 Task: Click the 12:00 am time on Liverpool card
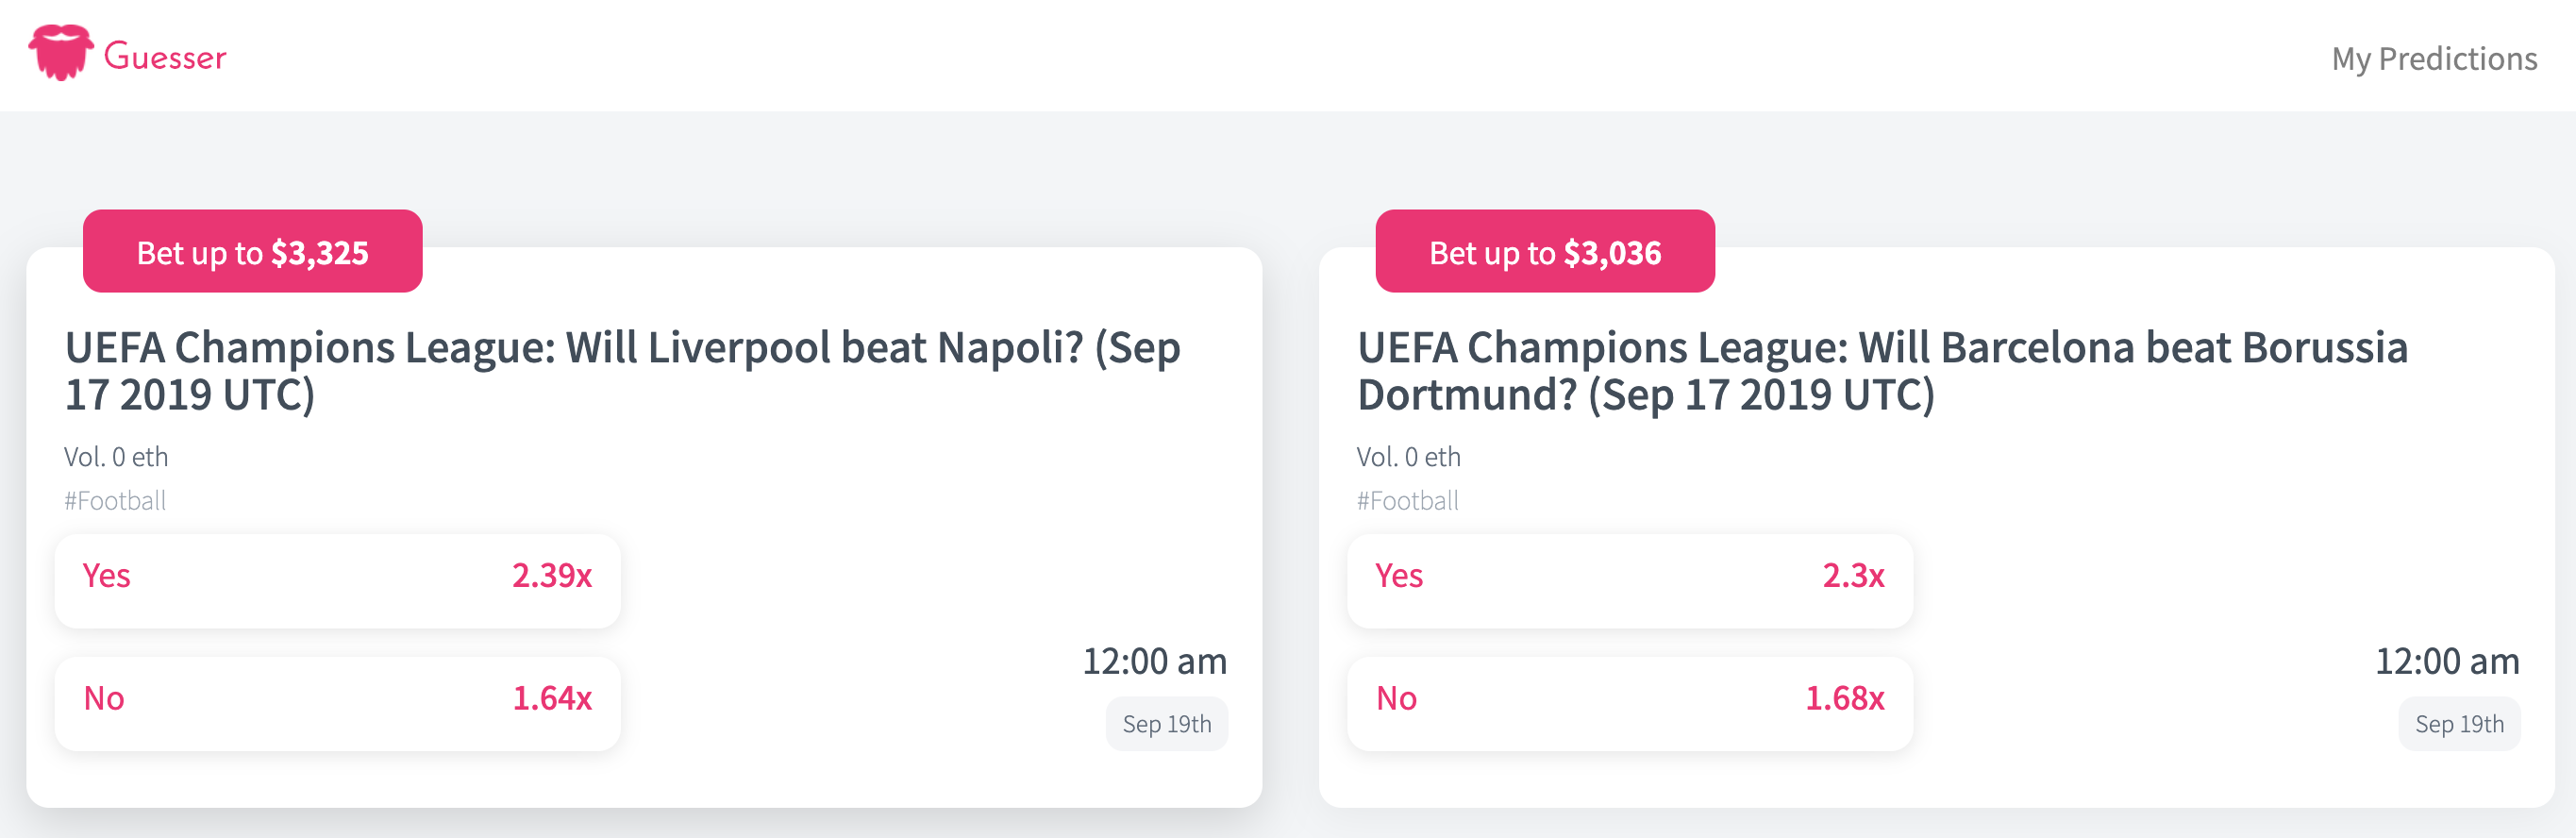point(1155,661)
